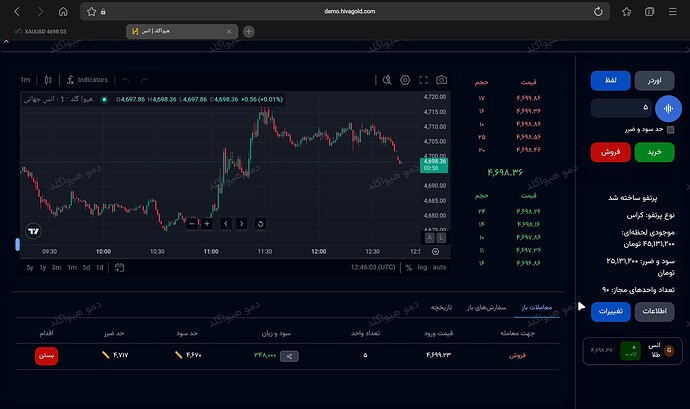Open the Indicators menu
This screenshot has height=409, width=690.
(x=88, y=80)
